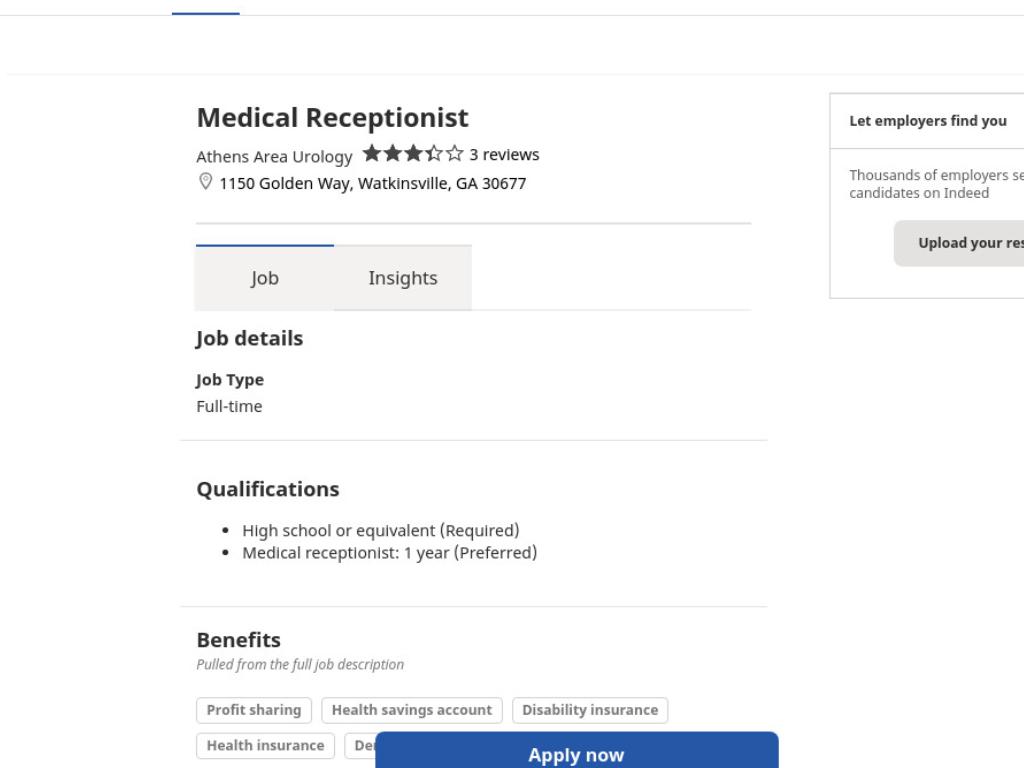Select the Profit sharing benefit tag
Viewport: 1024px width, 768px height.
254,710
